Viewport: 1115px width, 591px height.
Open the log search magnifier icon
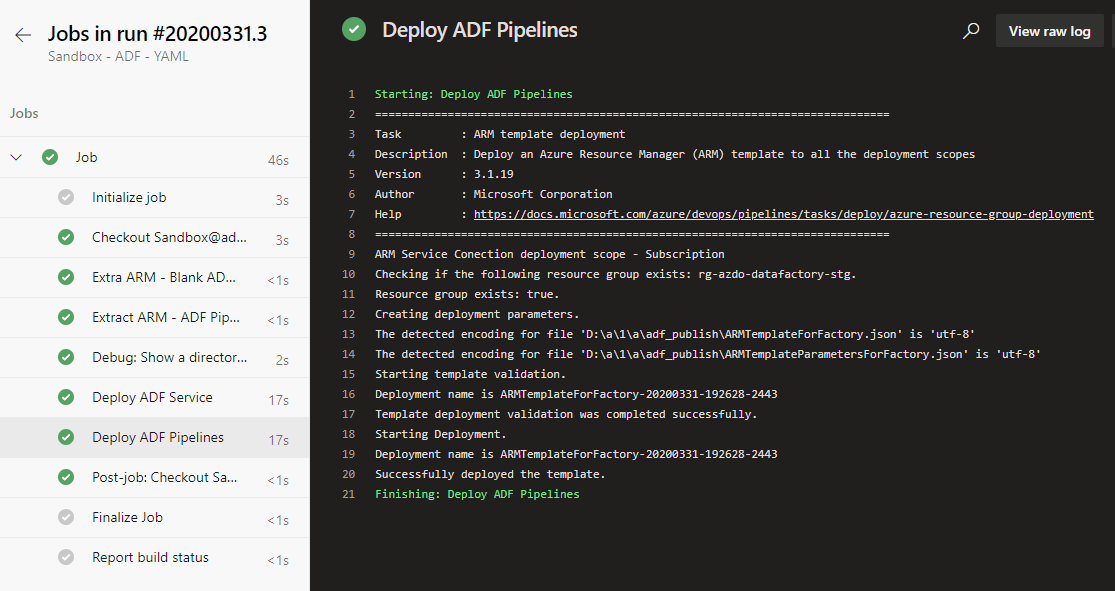[971, 31]
